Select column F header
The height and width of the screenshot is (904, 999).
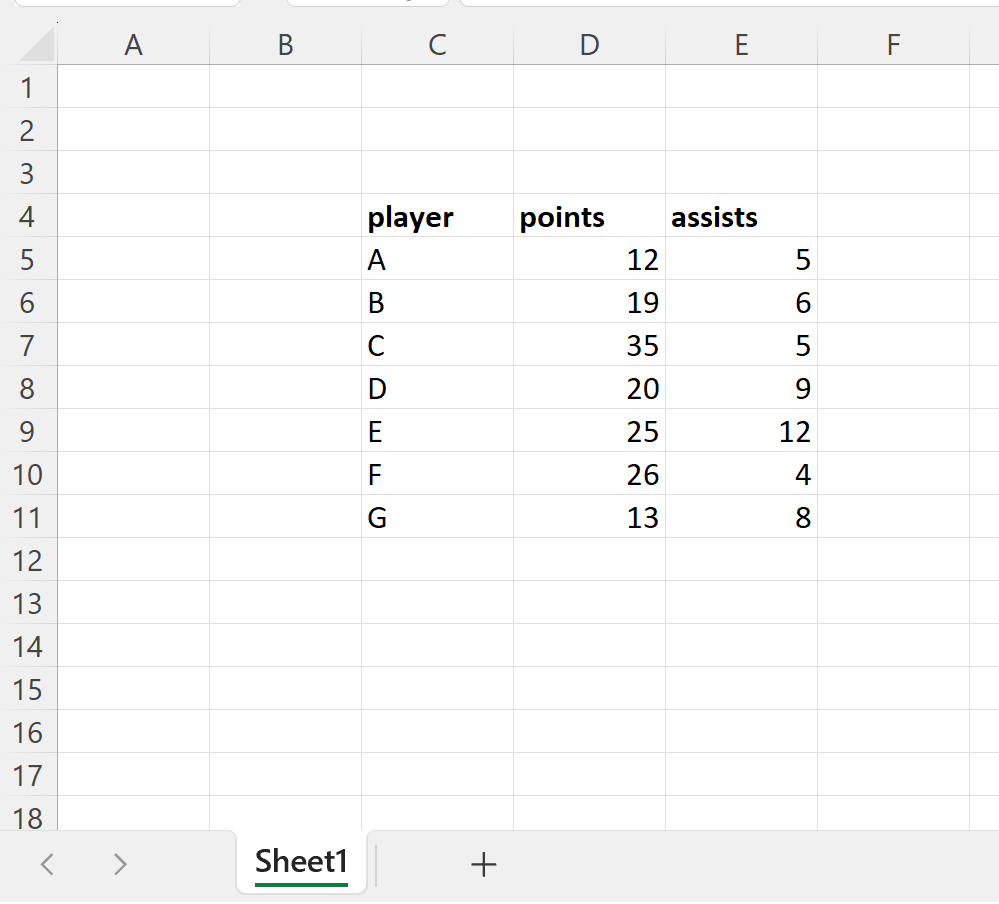pyautogui.click(x=893, y=44)
